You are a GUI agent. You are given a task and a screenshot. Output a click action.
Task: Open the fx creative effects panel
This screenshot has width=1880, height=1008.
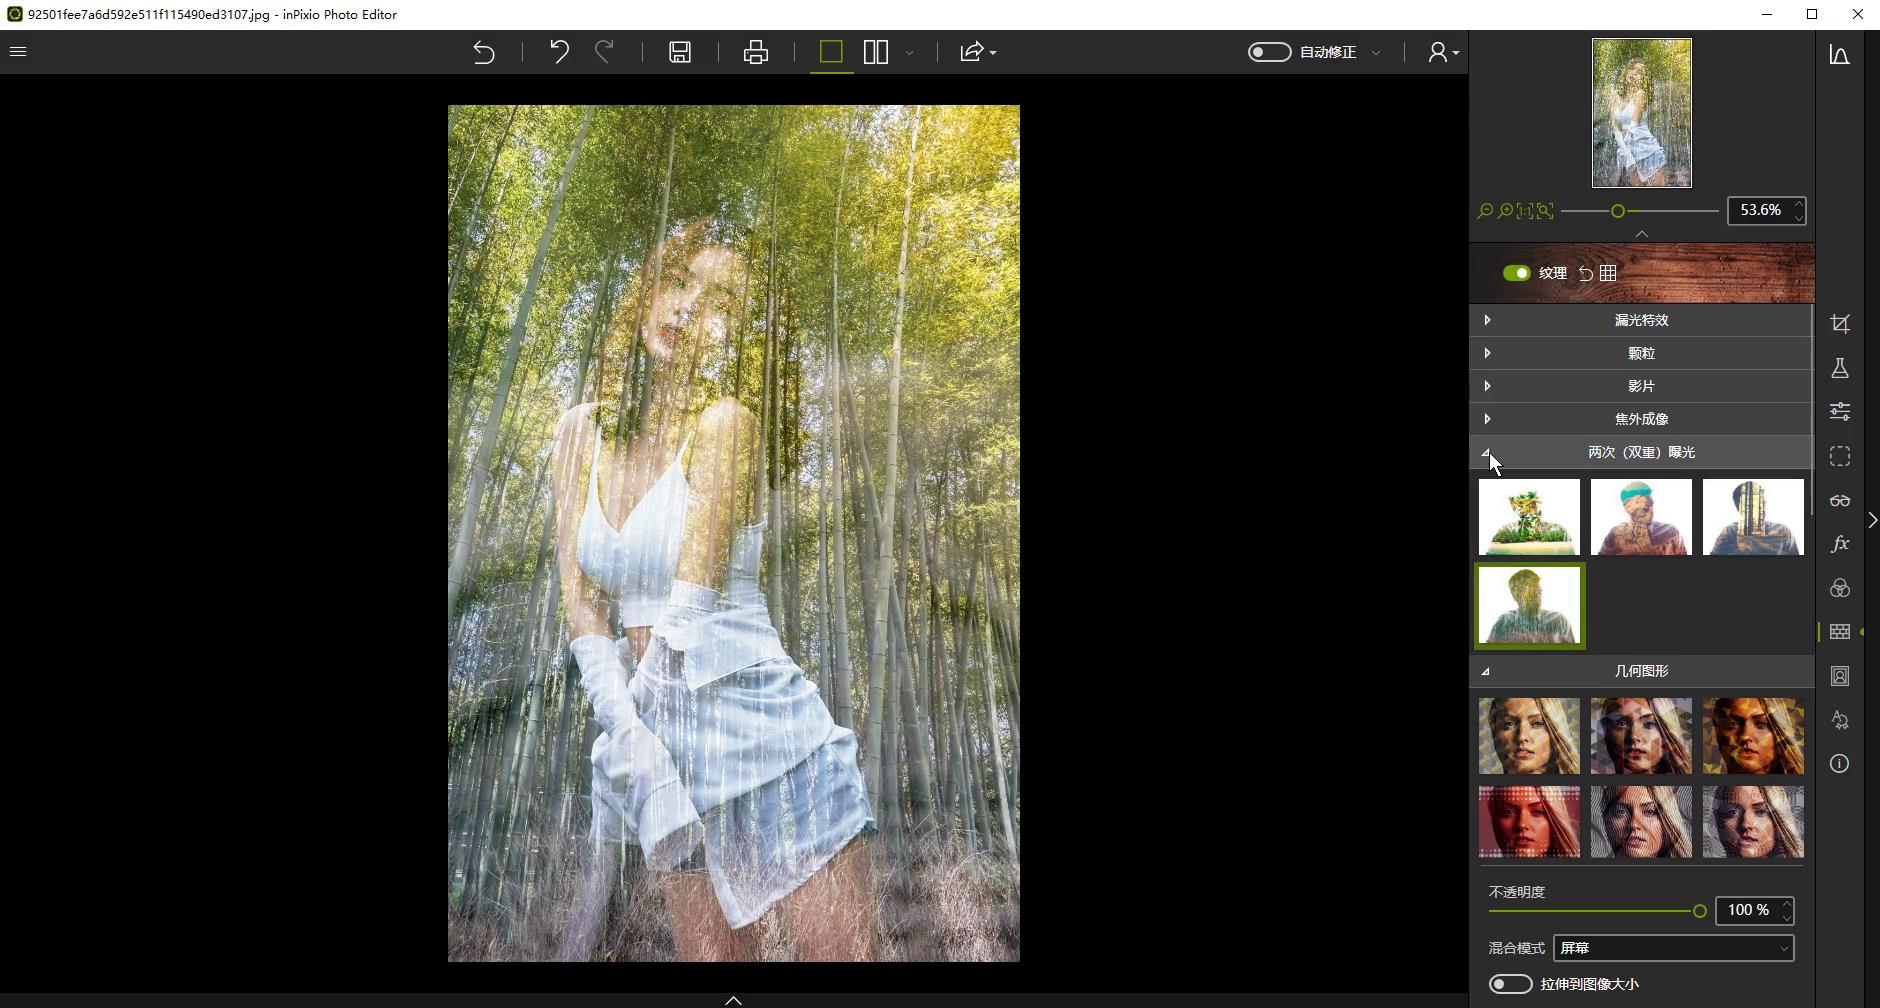click(x=1839, y=544)
